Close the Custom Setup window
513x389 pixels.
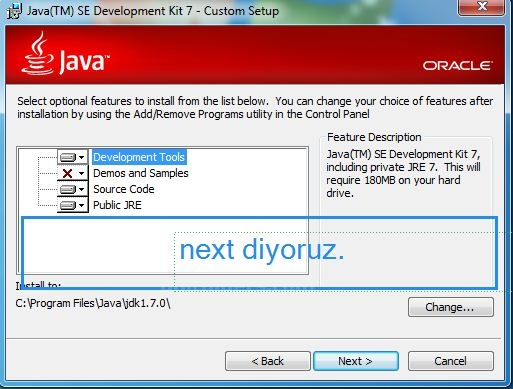(x=482, y=7)
